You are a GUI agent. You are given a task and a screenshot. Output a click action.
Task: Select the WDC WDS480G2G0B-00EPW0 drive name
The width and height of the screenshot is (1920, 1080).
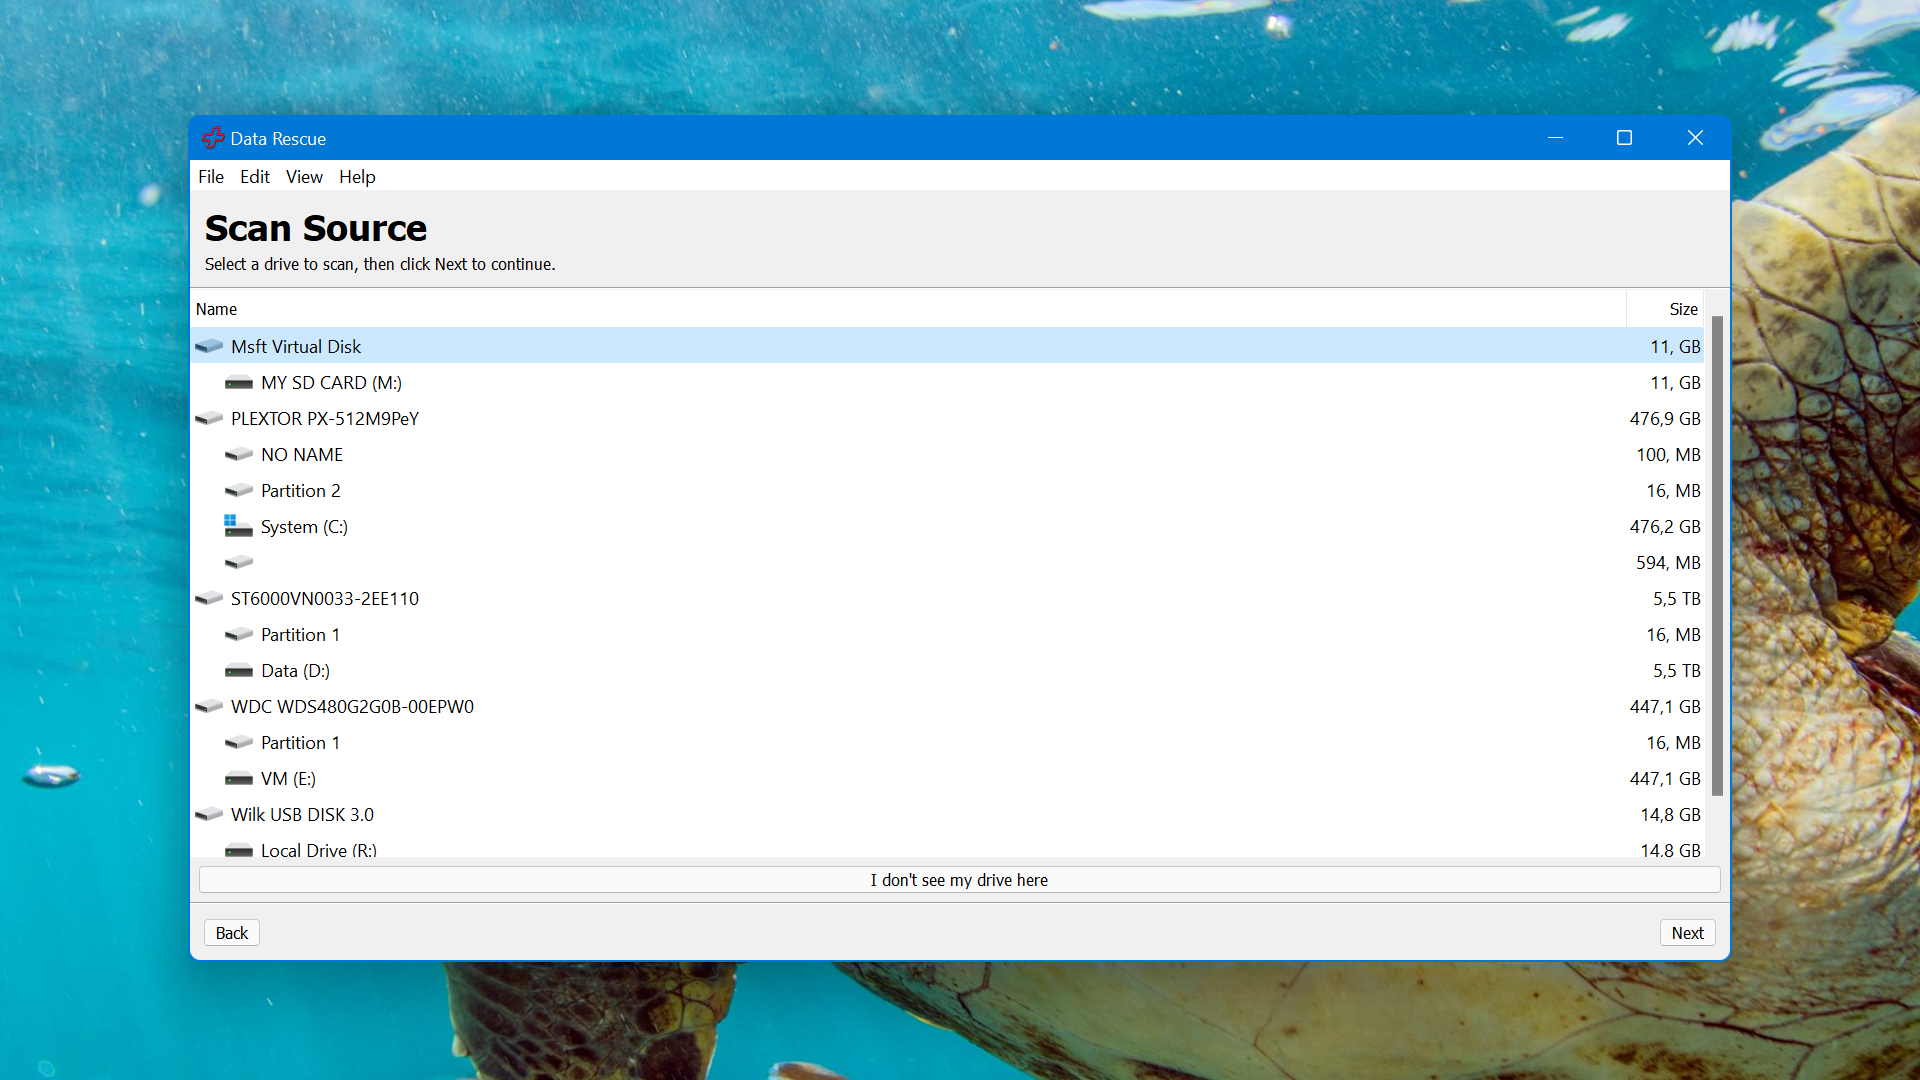tap(352, 706)
